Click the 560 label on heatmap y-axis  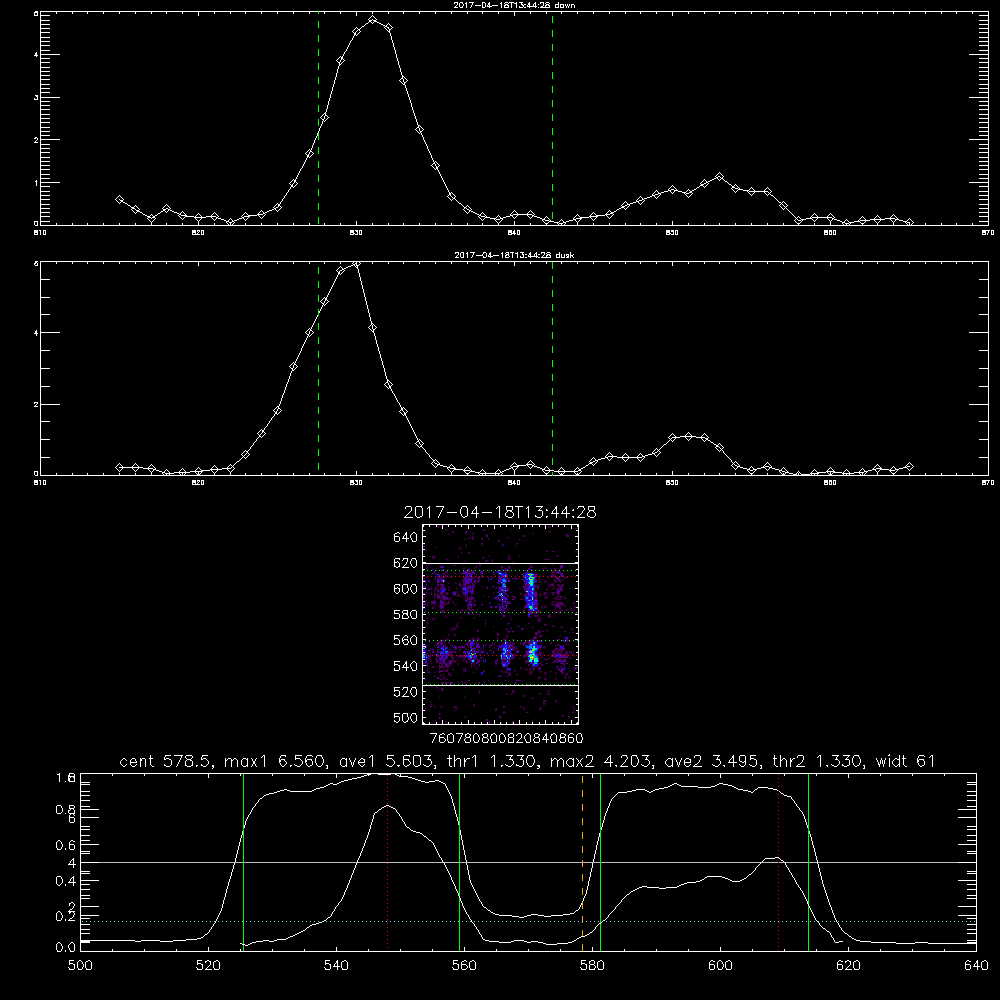(406, 640)
